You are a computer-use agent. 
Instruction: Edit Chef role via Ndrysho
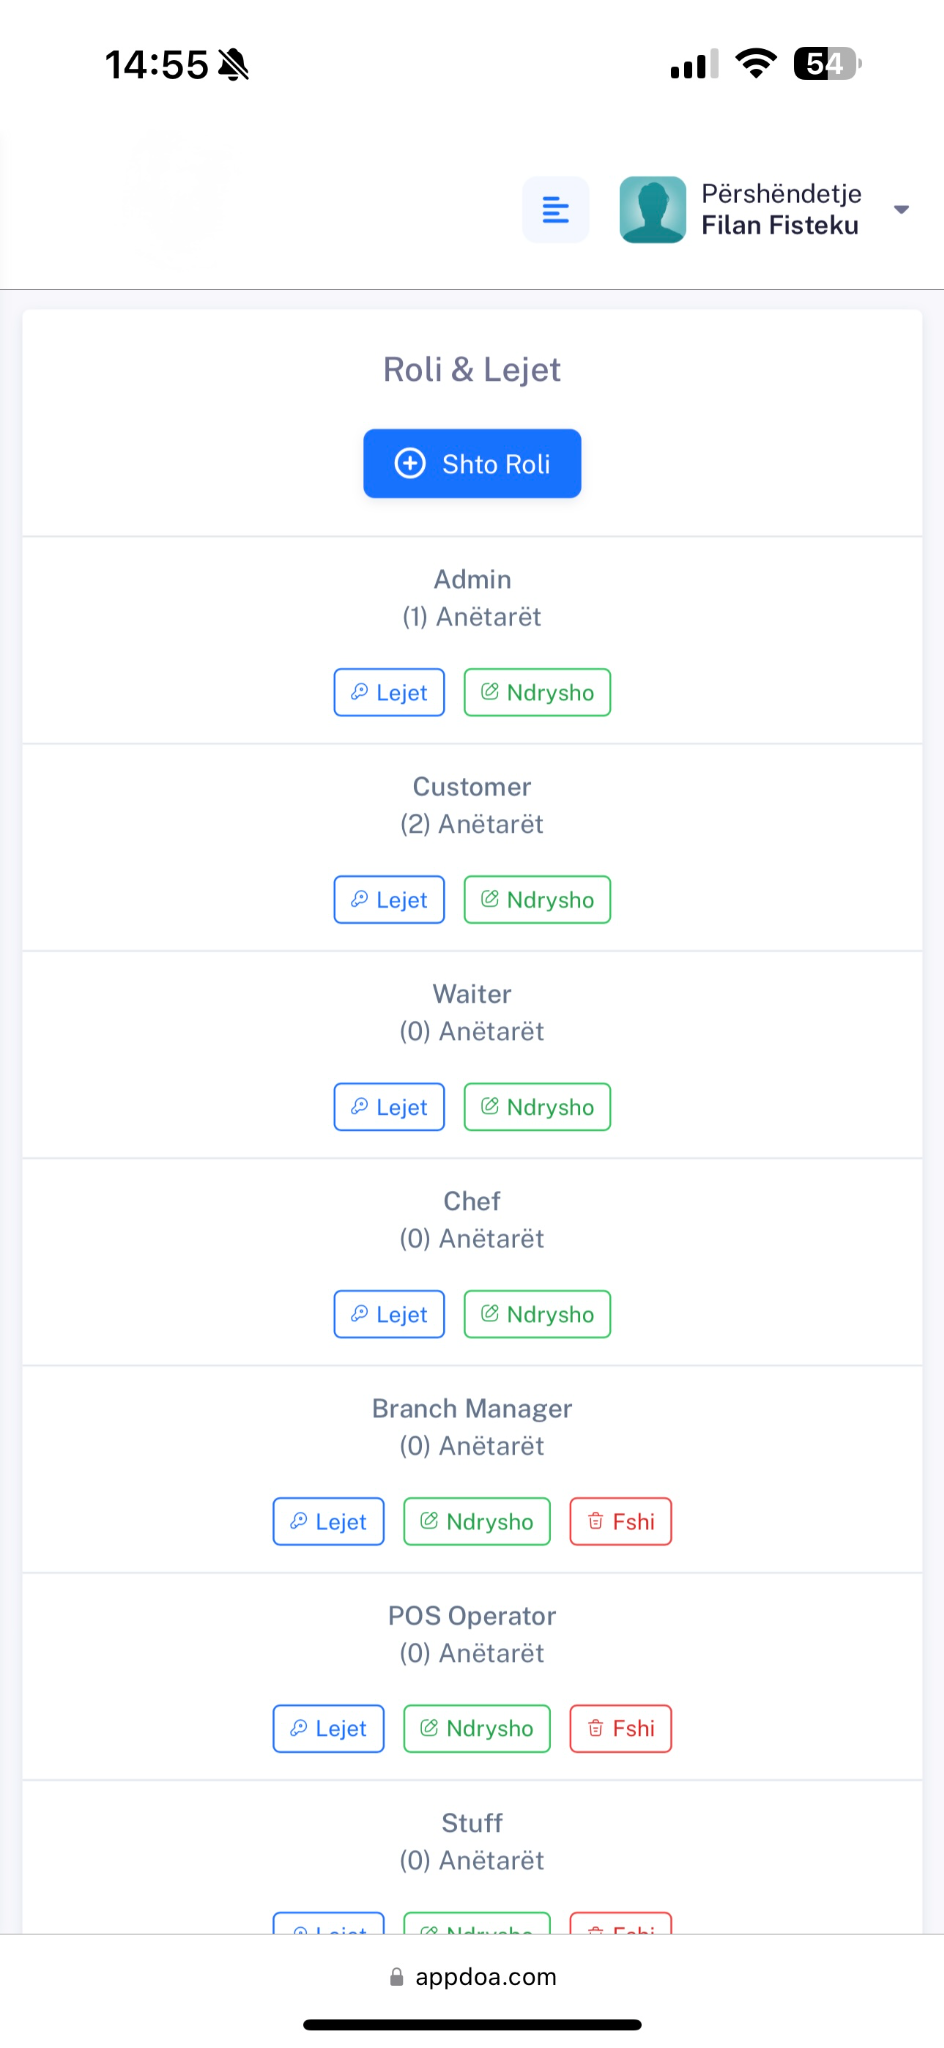pos(537,1314)
